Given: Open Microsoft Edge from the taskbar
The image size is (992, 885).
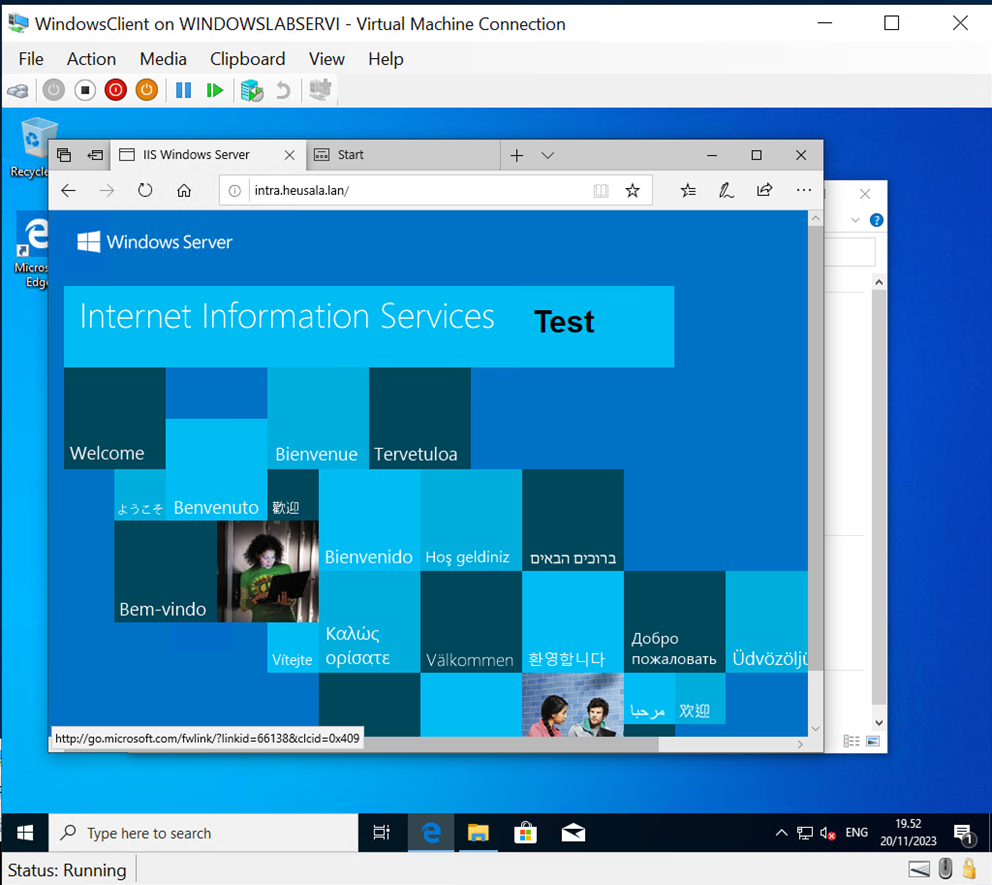Looking at the screenshot, I should (x=430, y=832).
